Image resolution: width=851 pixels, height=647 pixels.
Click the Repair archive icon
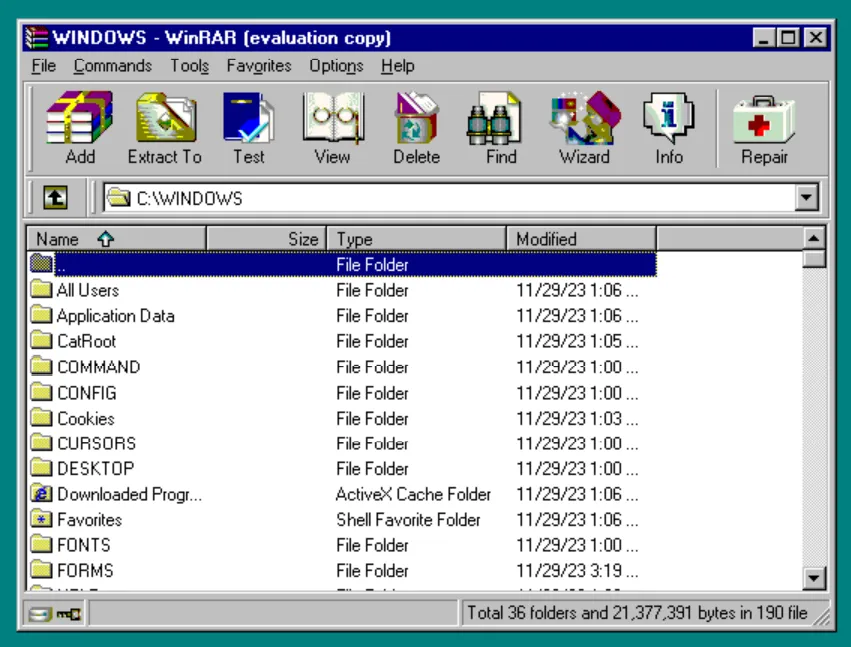pyautogui.click(x=763, y=118)
